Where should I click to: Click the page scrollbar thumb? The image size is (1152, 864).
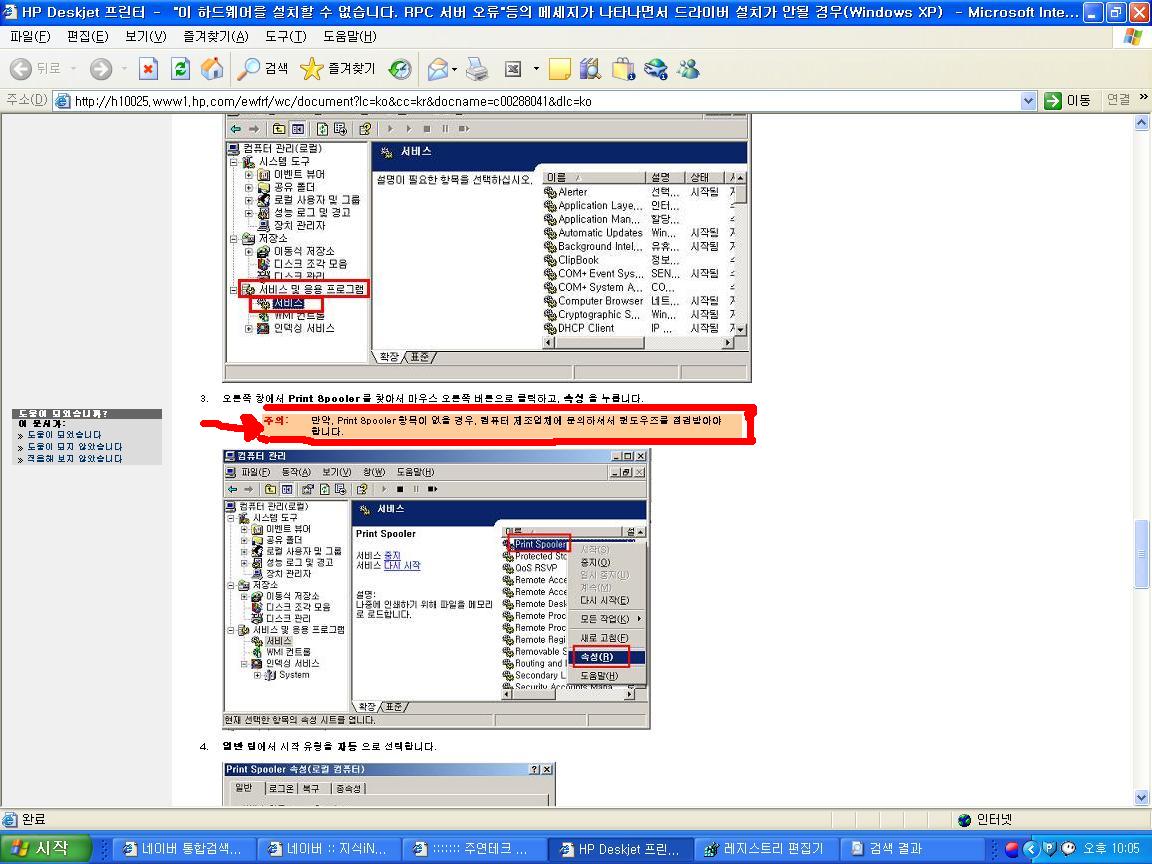point(1142,553)
